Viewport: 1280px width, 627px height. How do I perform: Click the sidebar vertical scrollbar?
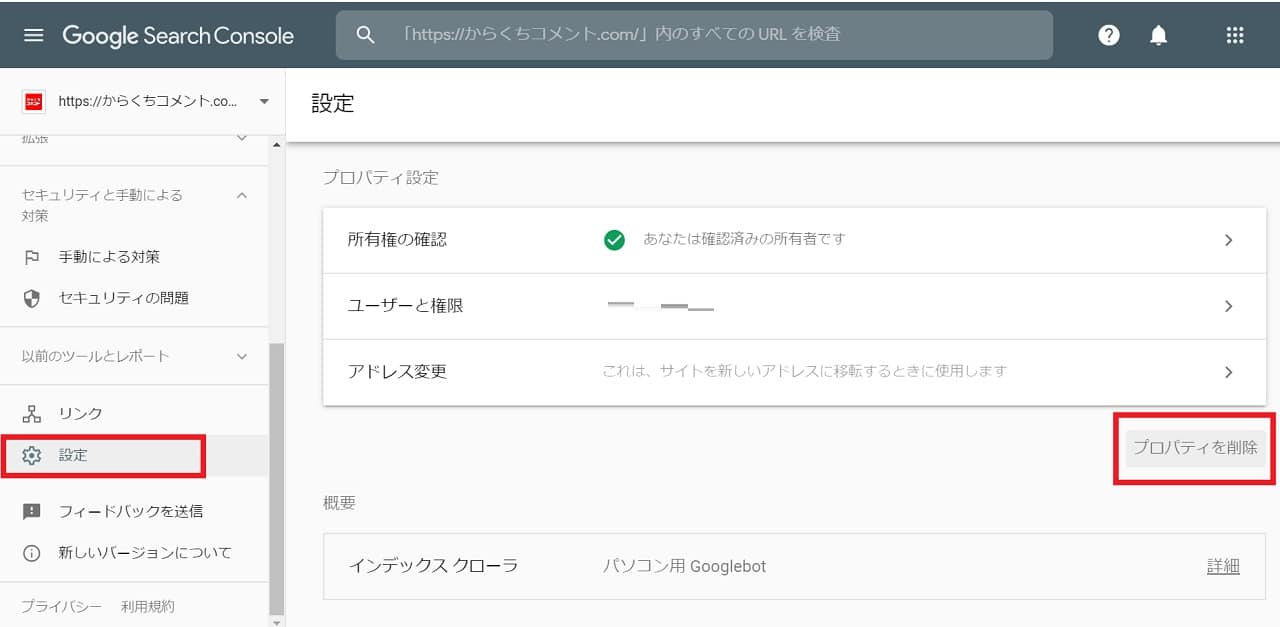(277, 480)
